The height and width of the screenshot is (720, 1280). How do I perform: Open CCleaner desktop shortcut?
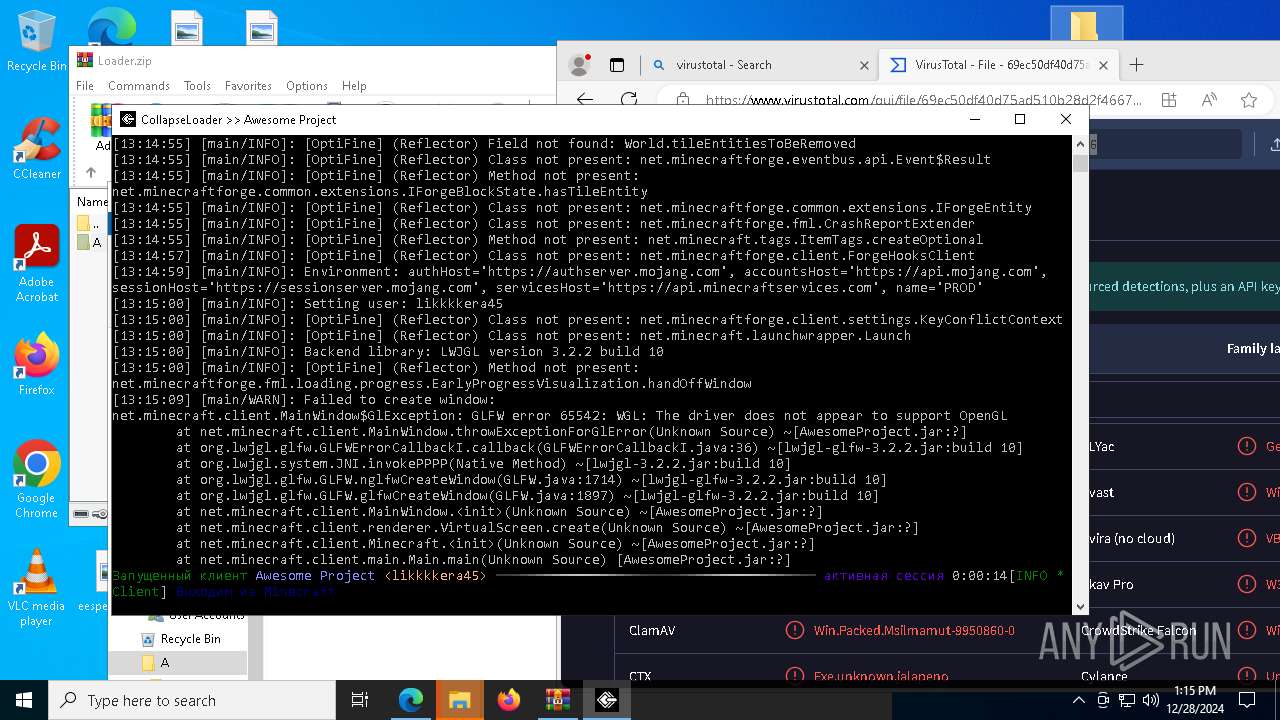click(x=36, y=148)
